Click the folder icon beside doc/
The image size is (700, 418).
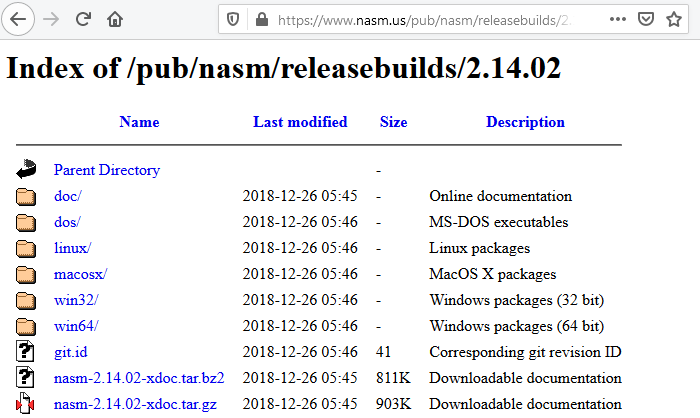(26, 196)
